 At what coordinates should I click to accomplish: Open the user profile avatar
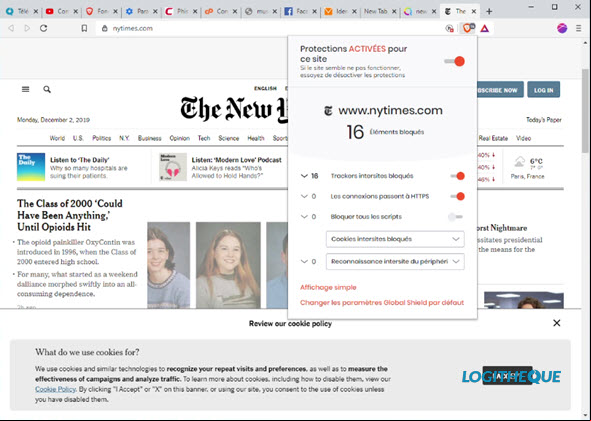tap(562, 28)
